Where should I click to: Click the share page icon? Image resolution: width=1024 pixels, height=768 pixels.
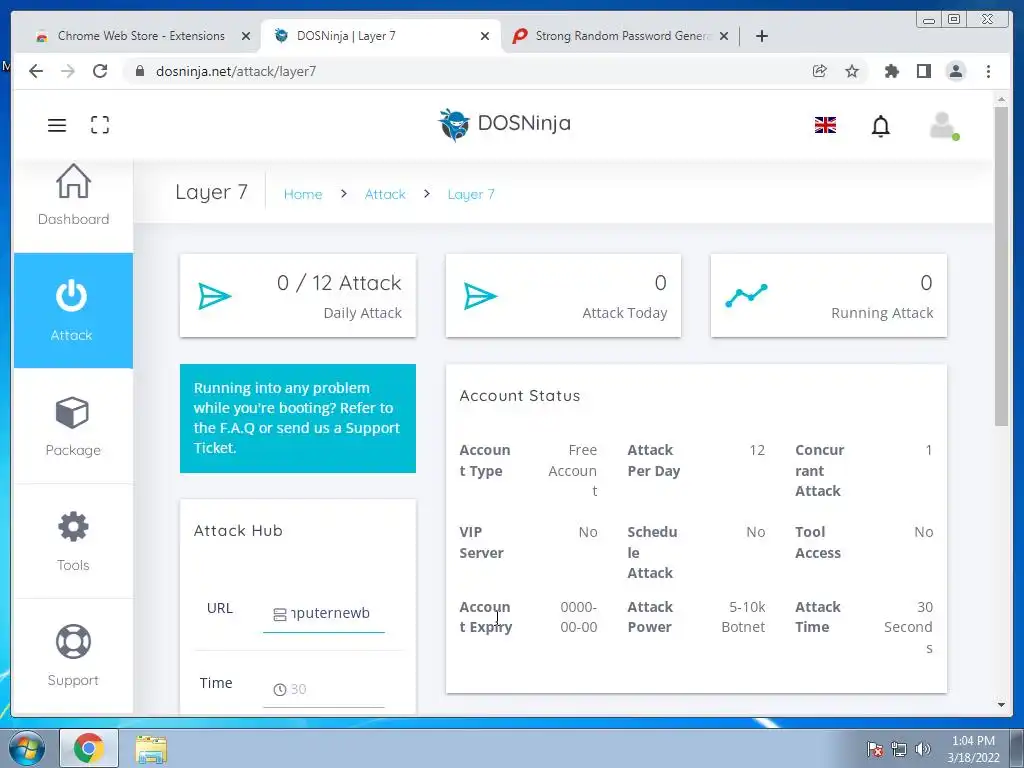(819, 71)
